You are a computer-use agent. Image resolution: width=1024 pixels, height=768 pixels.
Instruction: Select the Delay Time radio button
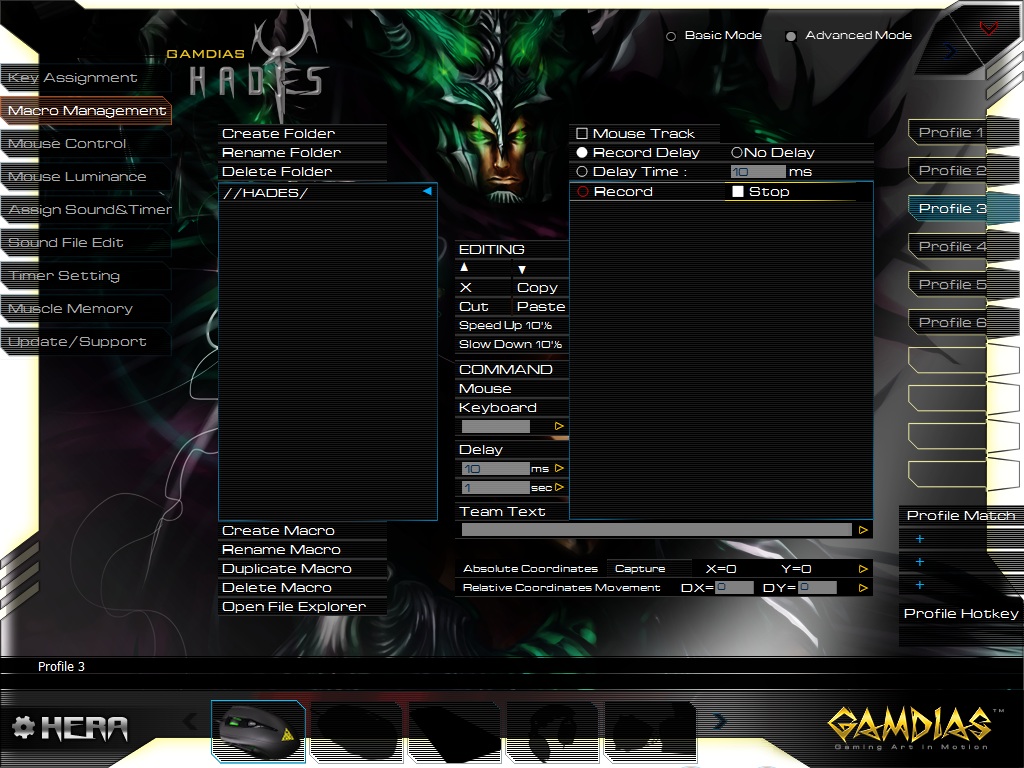coord(582,171)
